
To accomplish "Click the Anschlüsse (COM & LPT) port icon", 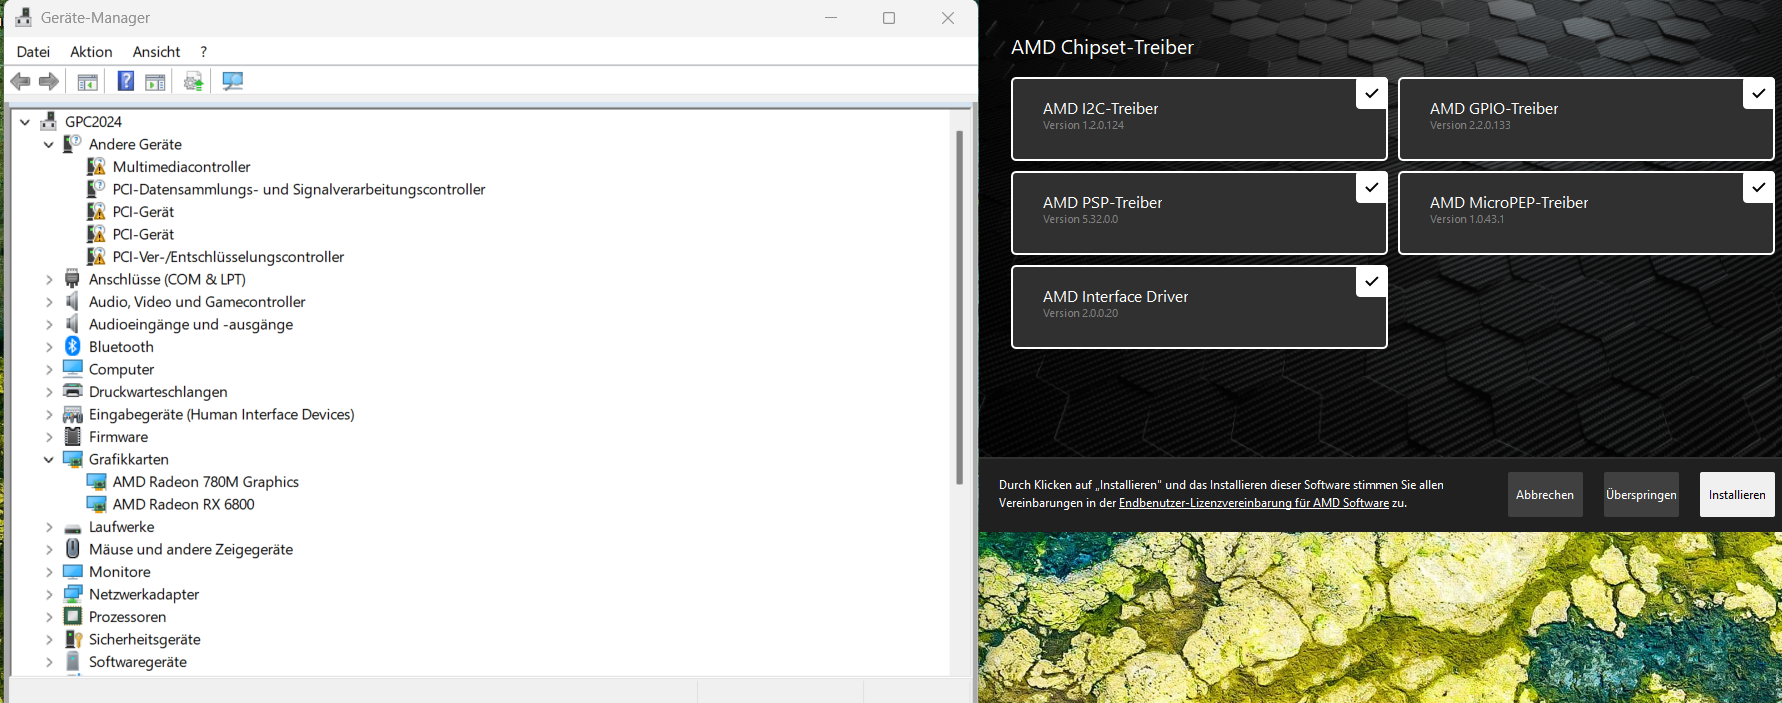I will tap(73, 279).
